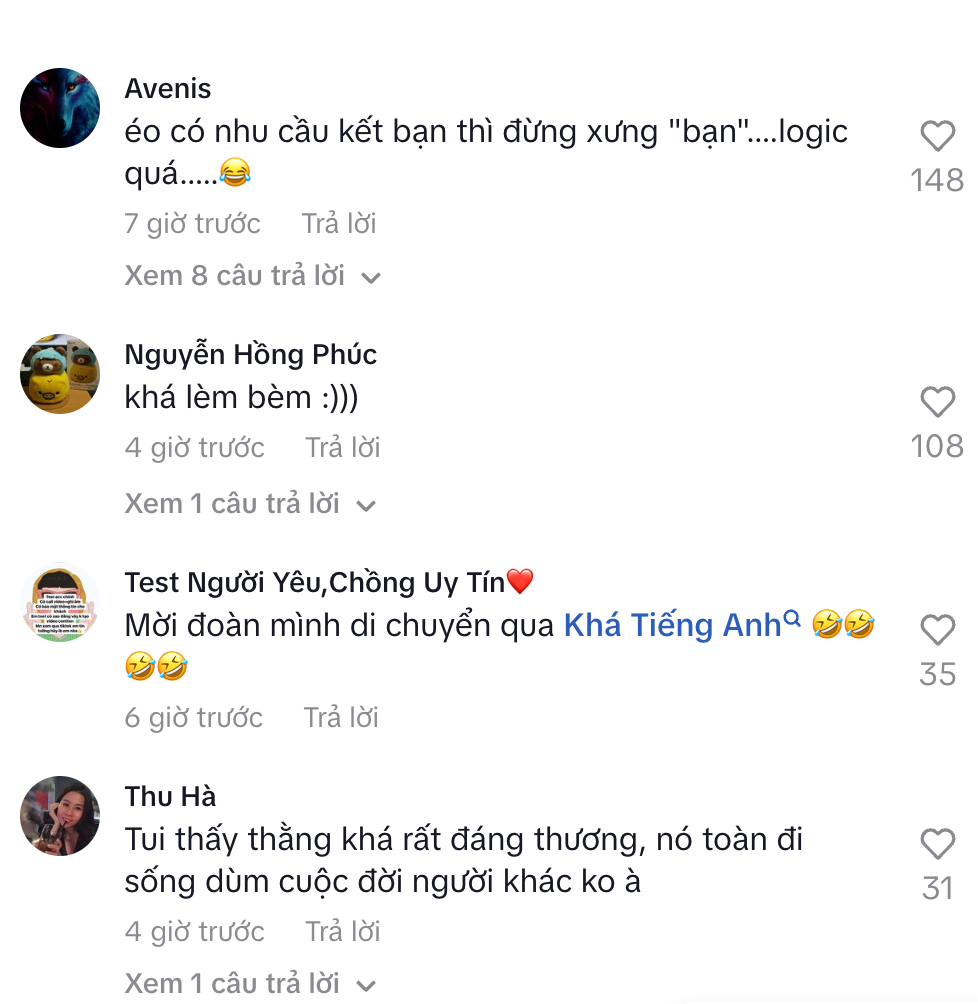The image size is (978, 1004).
Task: Like Avenis's comment via heart icon
Action: click(938, 137)
